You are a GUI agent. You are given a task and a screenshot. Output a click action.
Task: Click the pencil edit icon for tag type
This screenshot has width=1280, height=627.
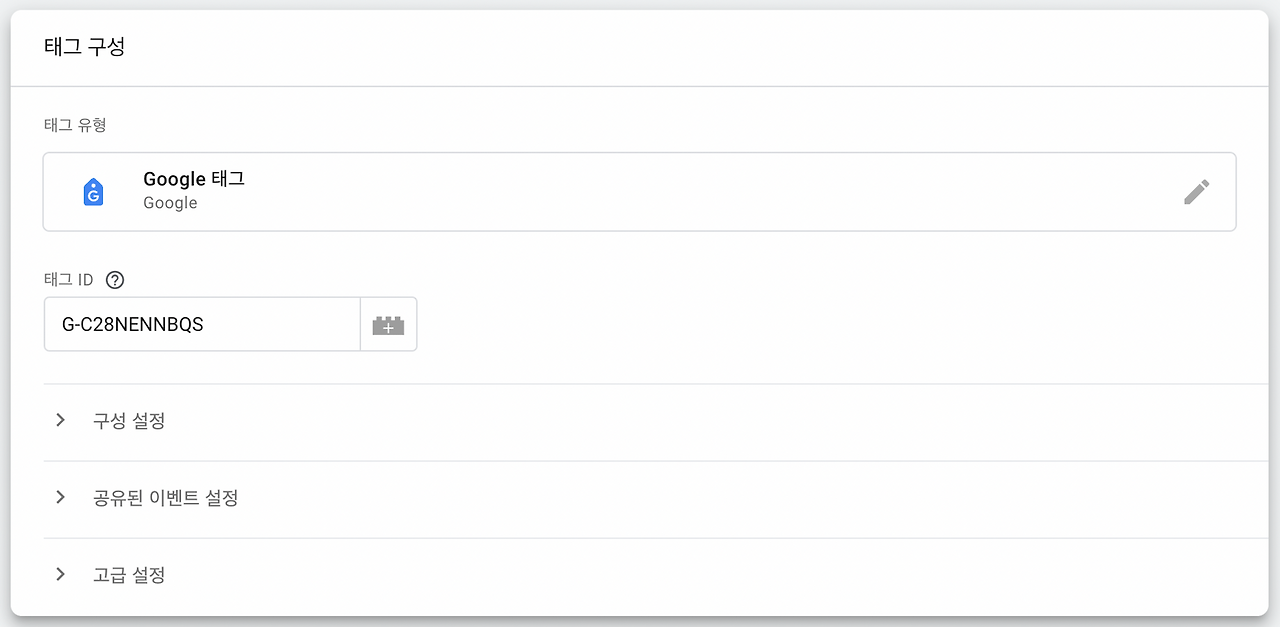(1196, 192)
